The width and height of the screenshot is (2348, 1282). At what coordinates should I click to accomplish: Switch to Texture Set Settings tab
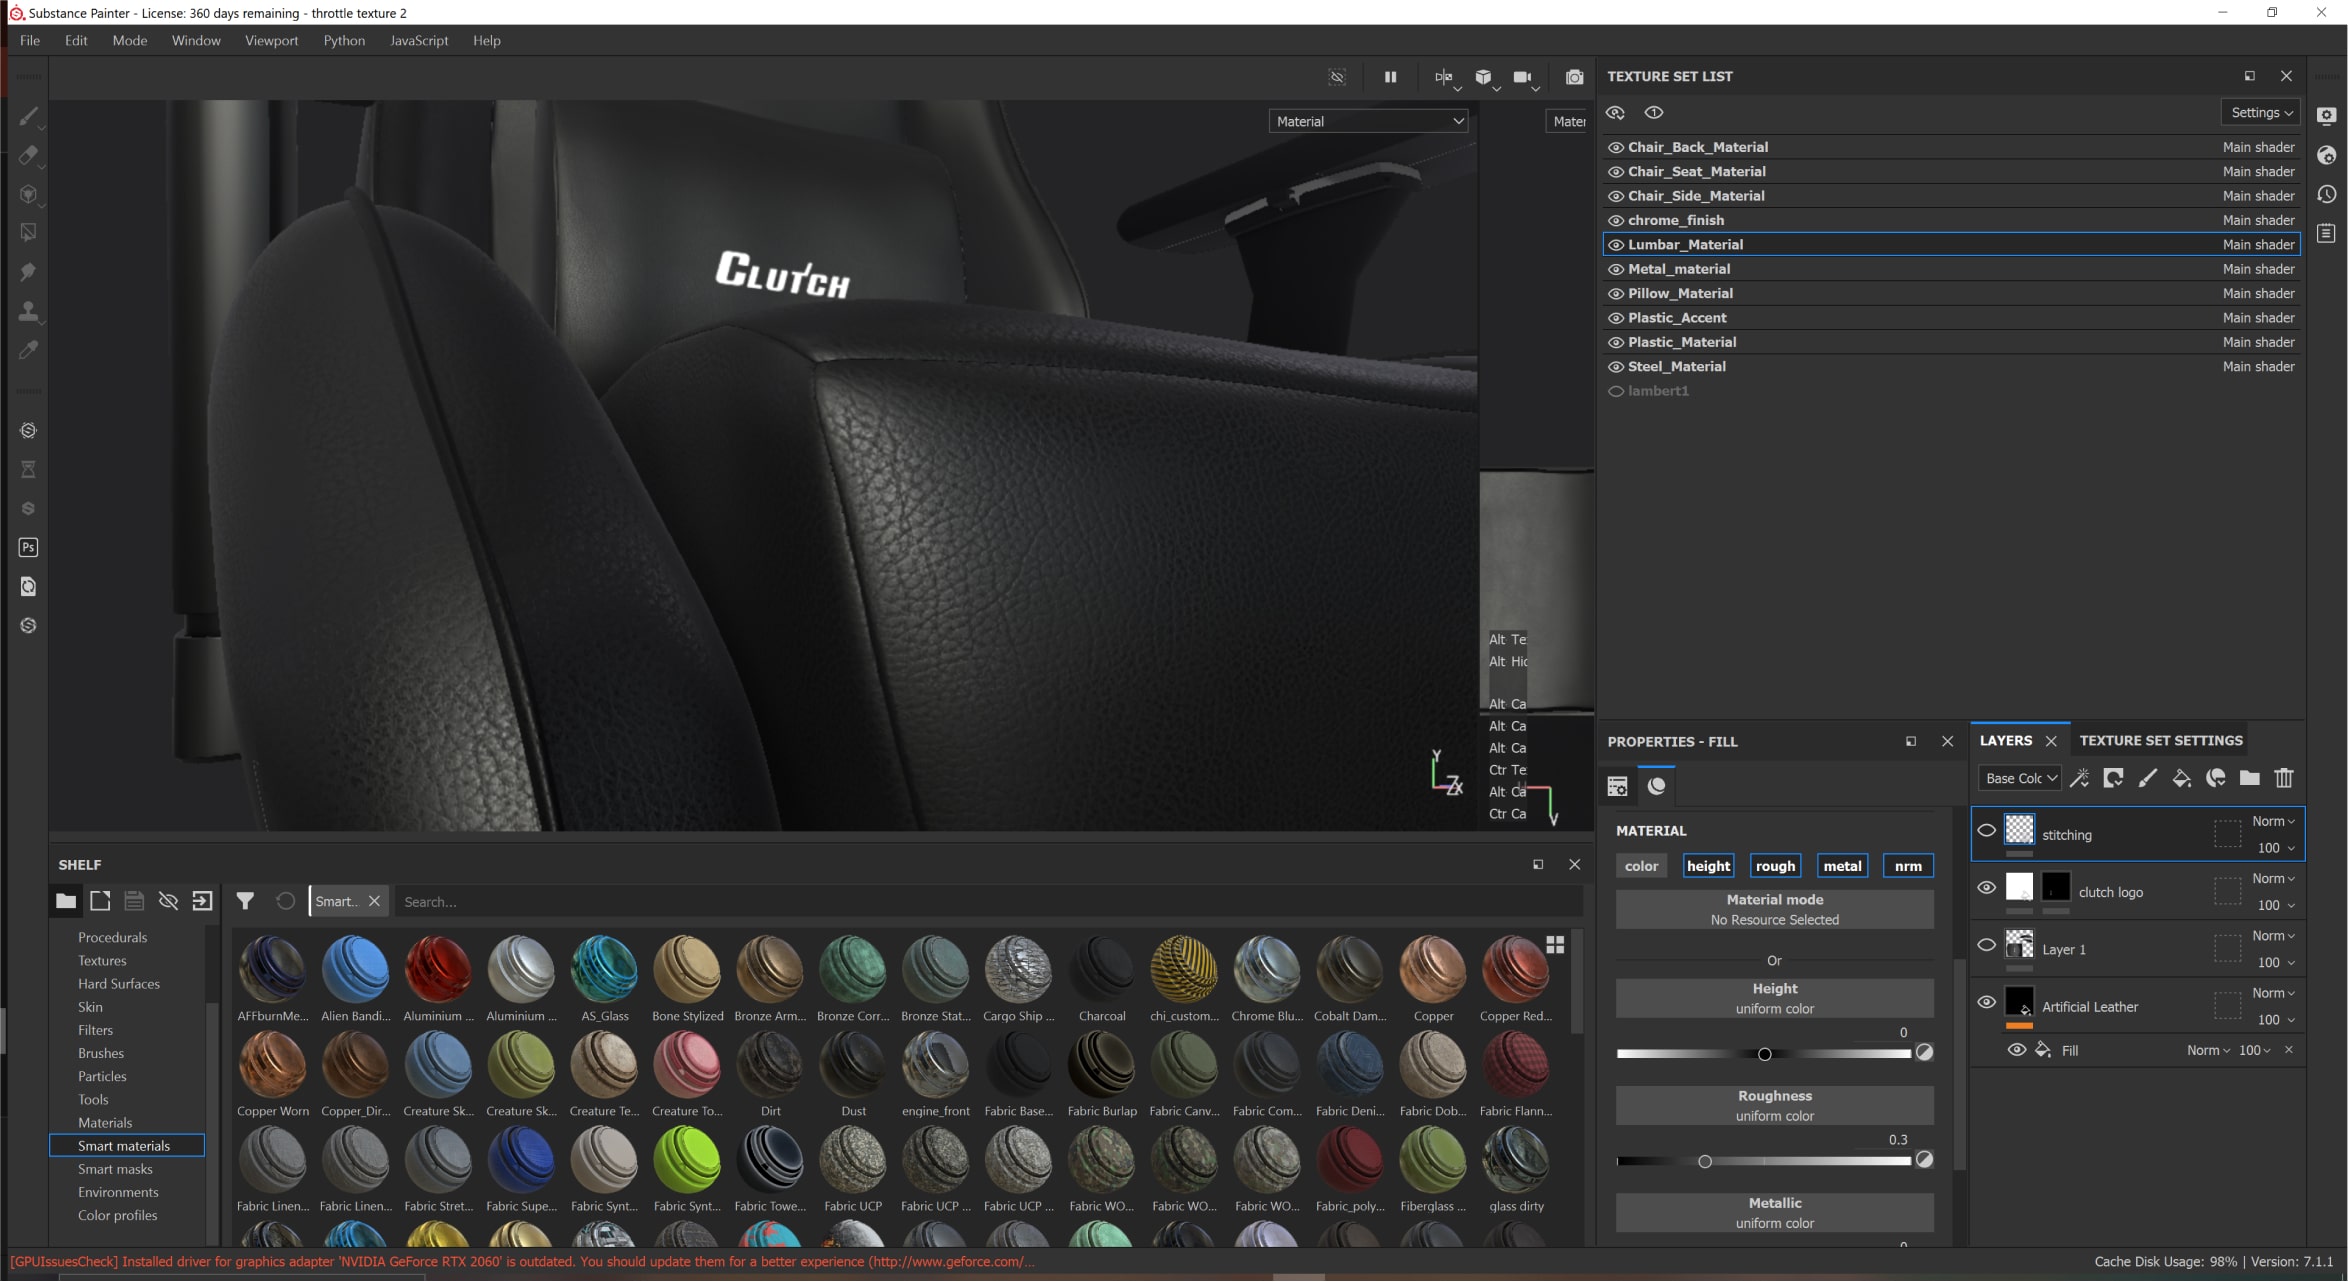[x=2160, y=741]
